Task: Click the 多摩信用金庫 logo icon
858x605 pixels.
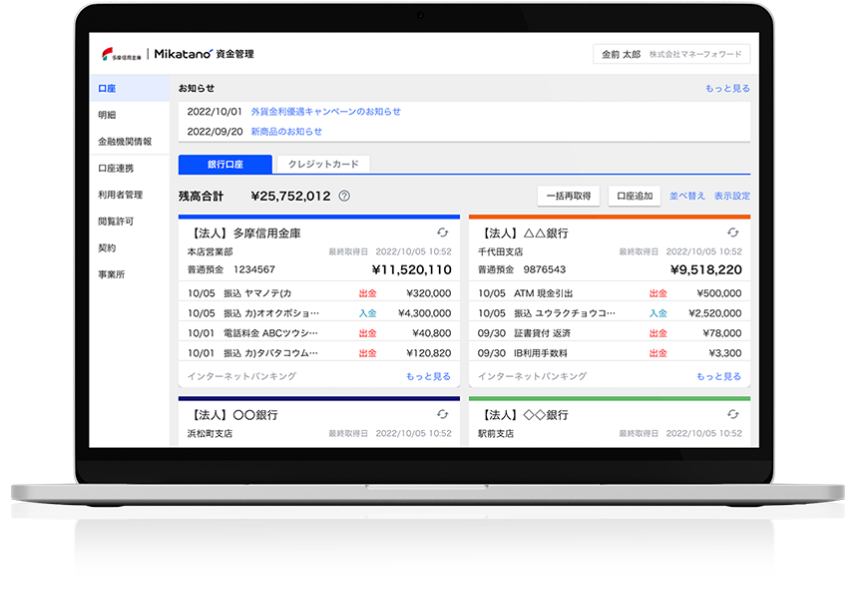Action: (121, 54)
